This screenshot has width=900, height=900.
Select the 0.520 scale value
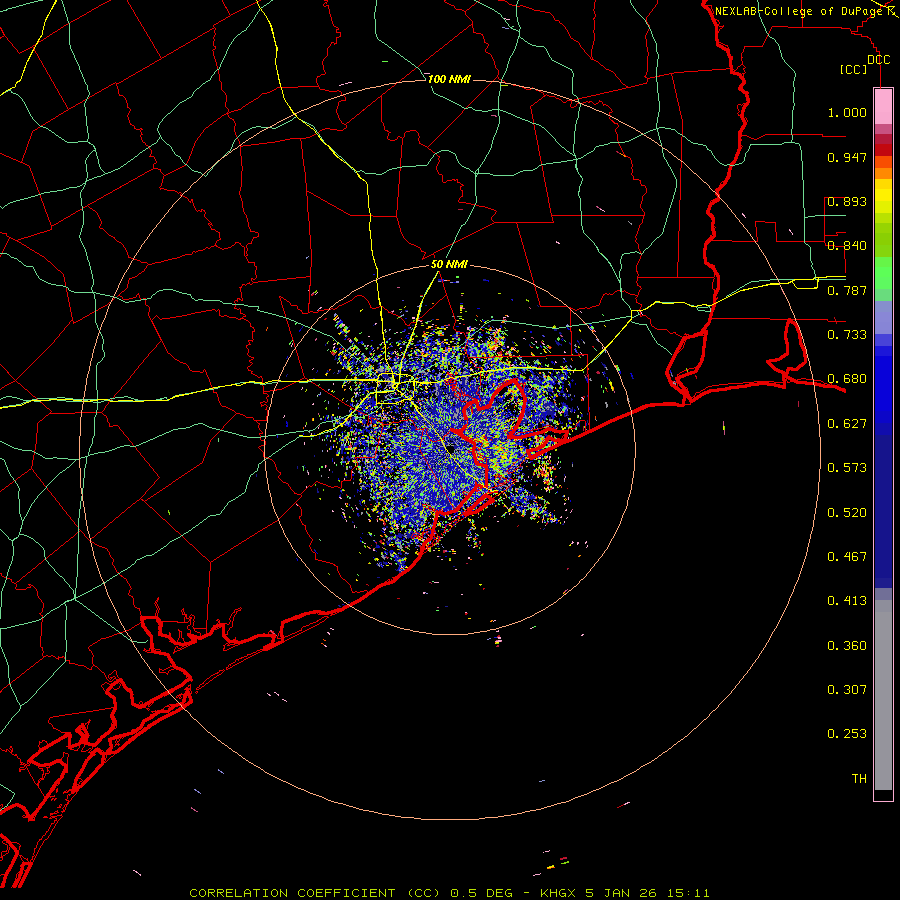coord(847,513)
